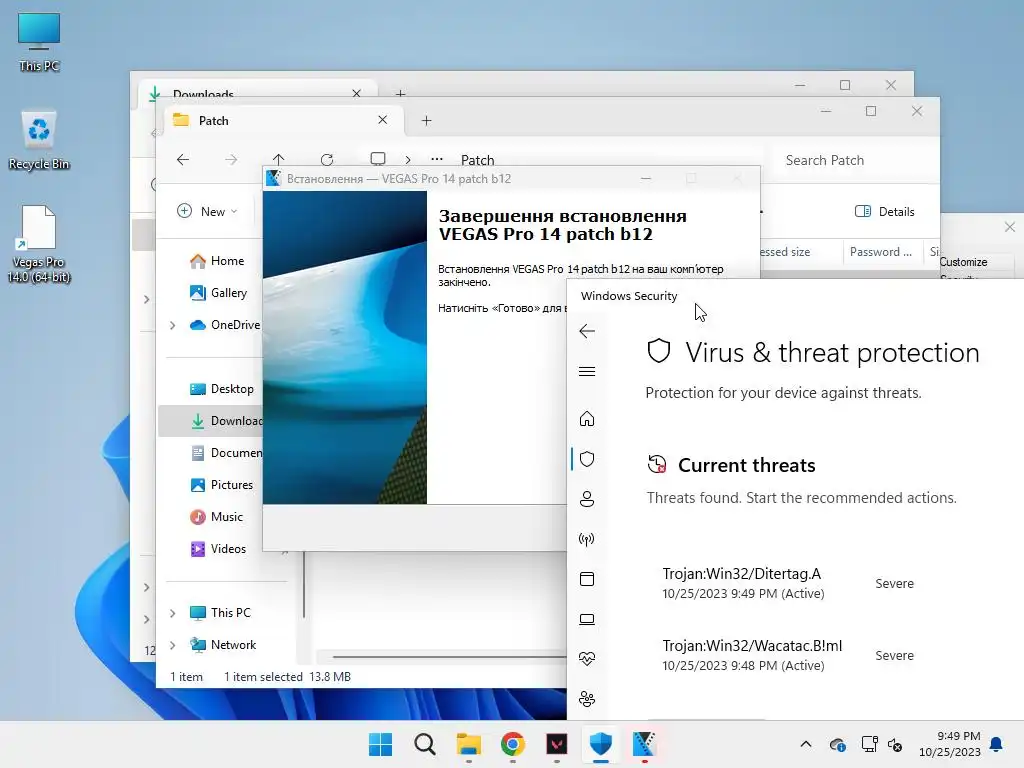Show hidden system tray icons
Image resolution: width=1024 pixels, height=768 pixels.
[x=806, y=744]
